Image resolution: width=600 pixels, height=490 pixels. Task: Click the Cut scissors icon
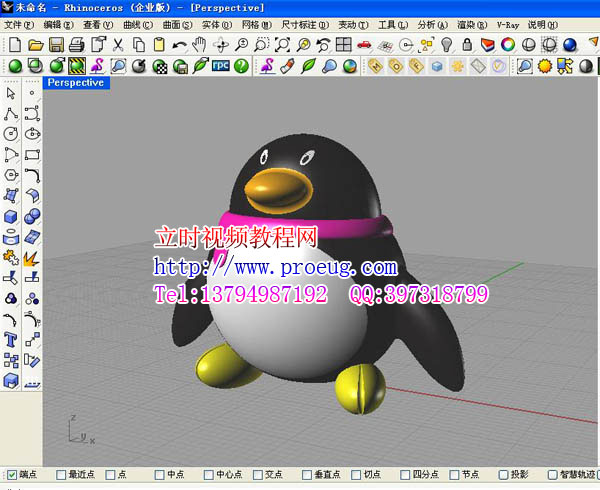[118, 45]
